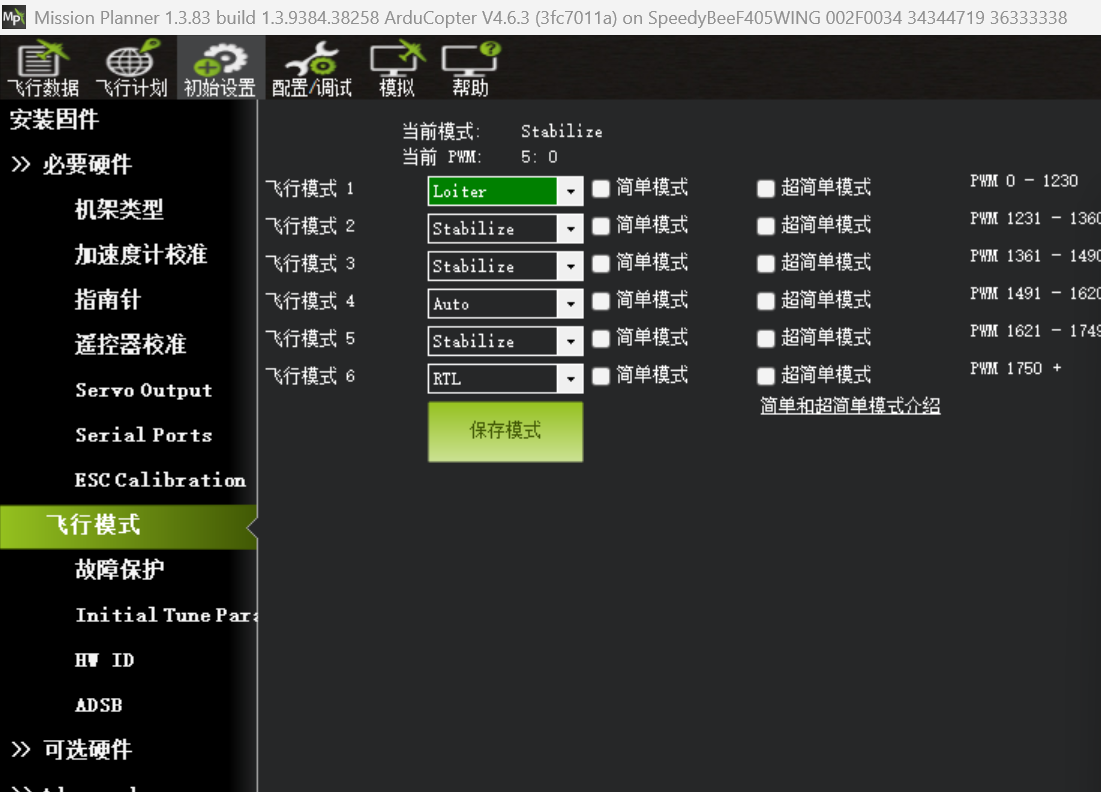
Task: Open the 简单和超简单模式介绍 link
Action: coord(850,406)
